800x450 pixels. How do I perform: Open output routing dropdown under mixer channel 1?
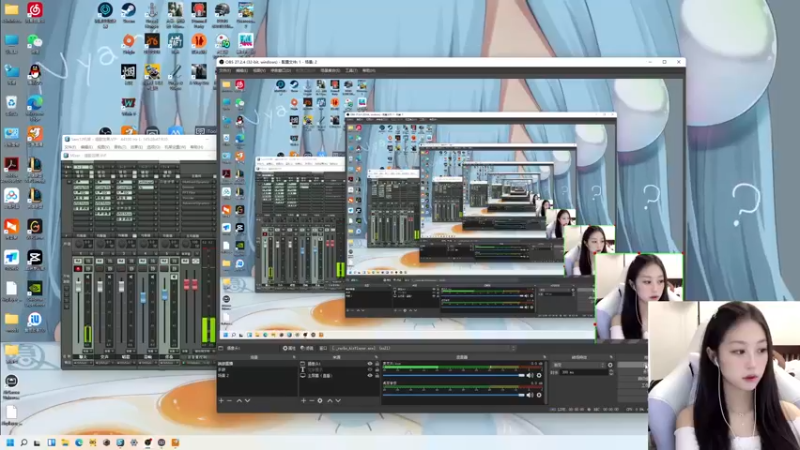(83, 363)
